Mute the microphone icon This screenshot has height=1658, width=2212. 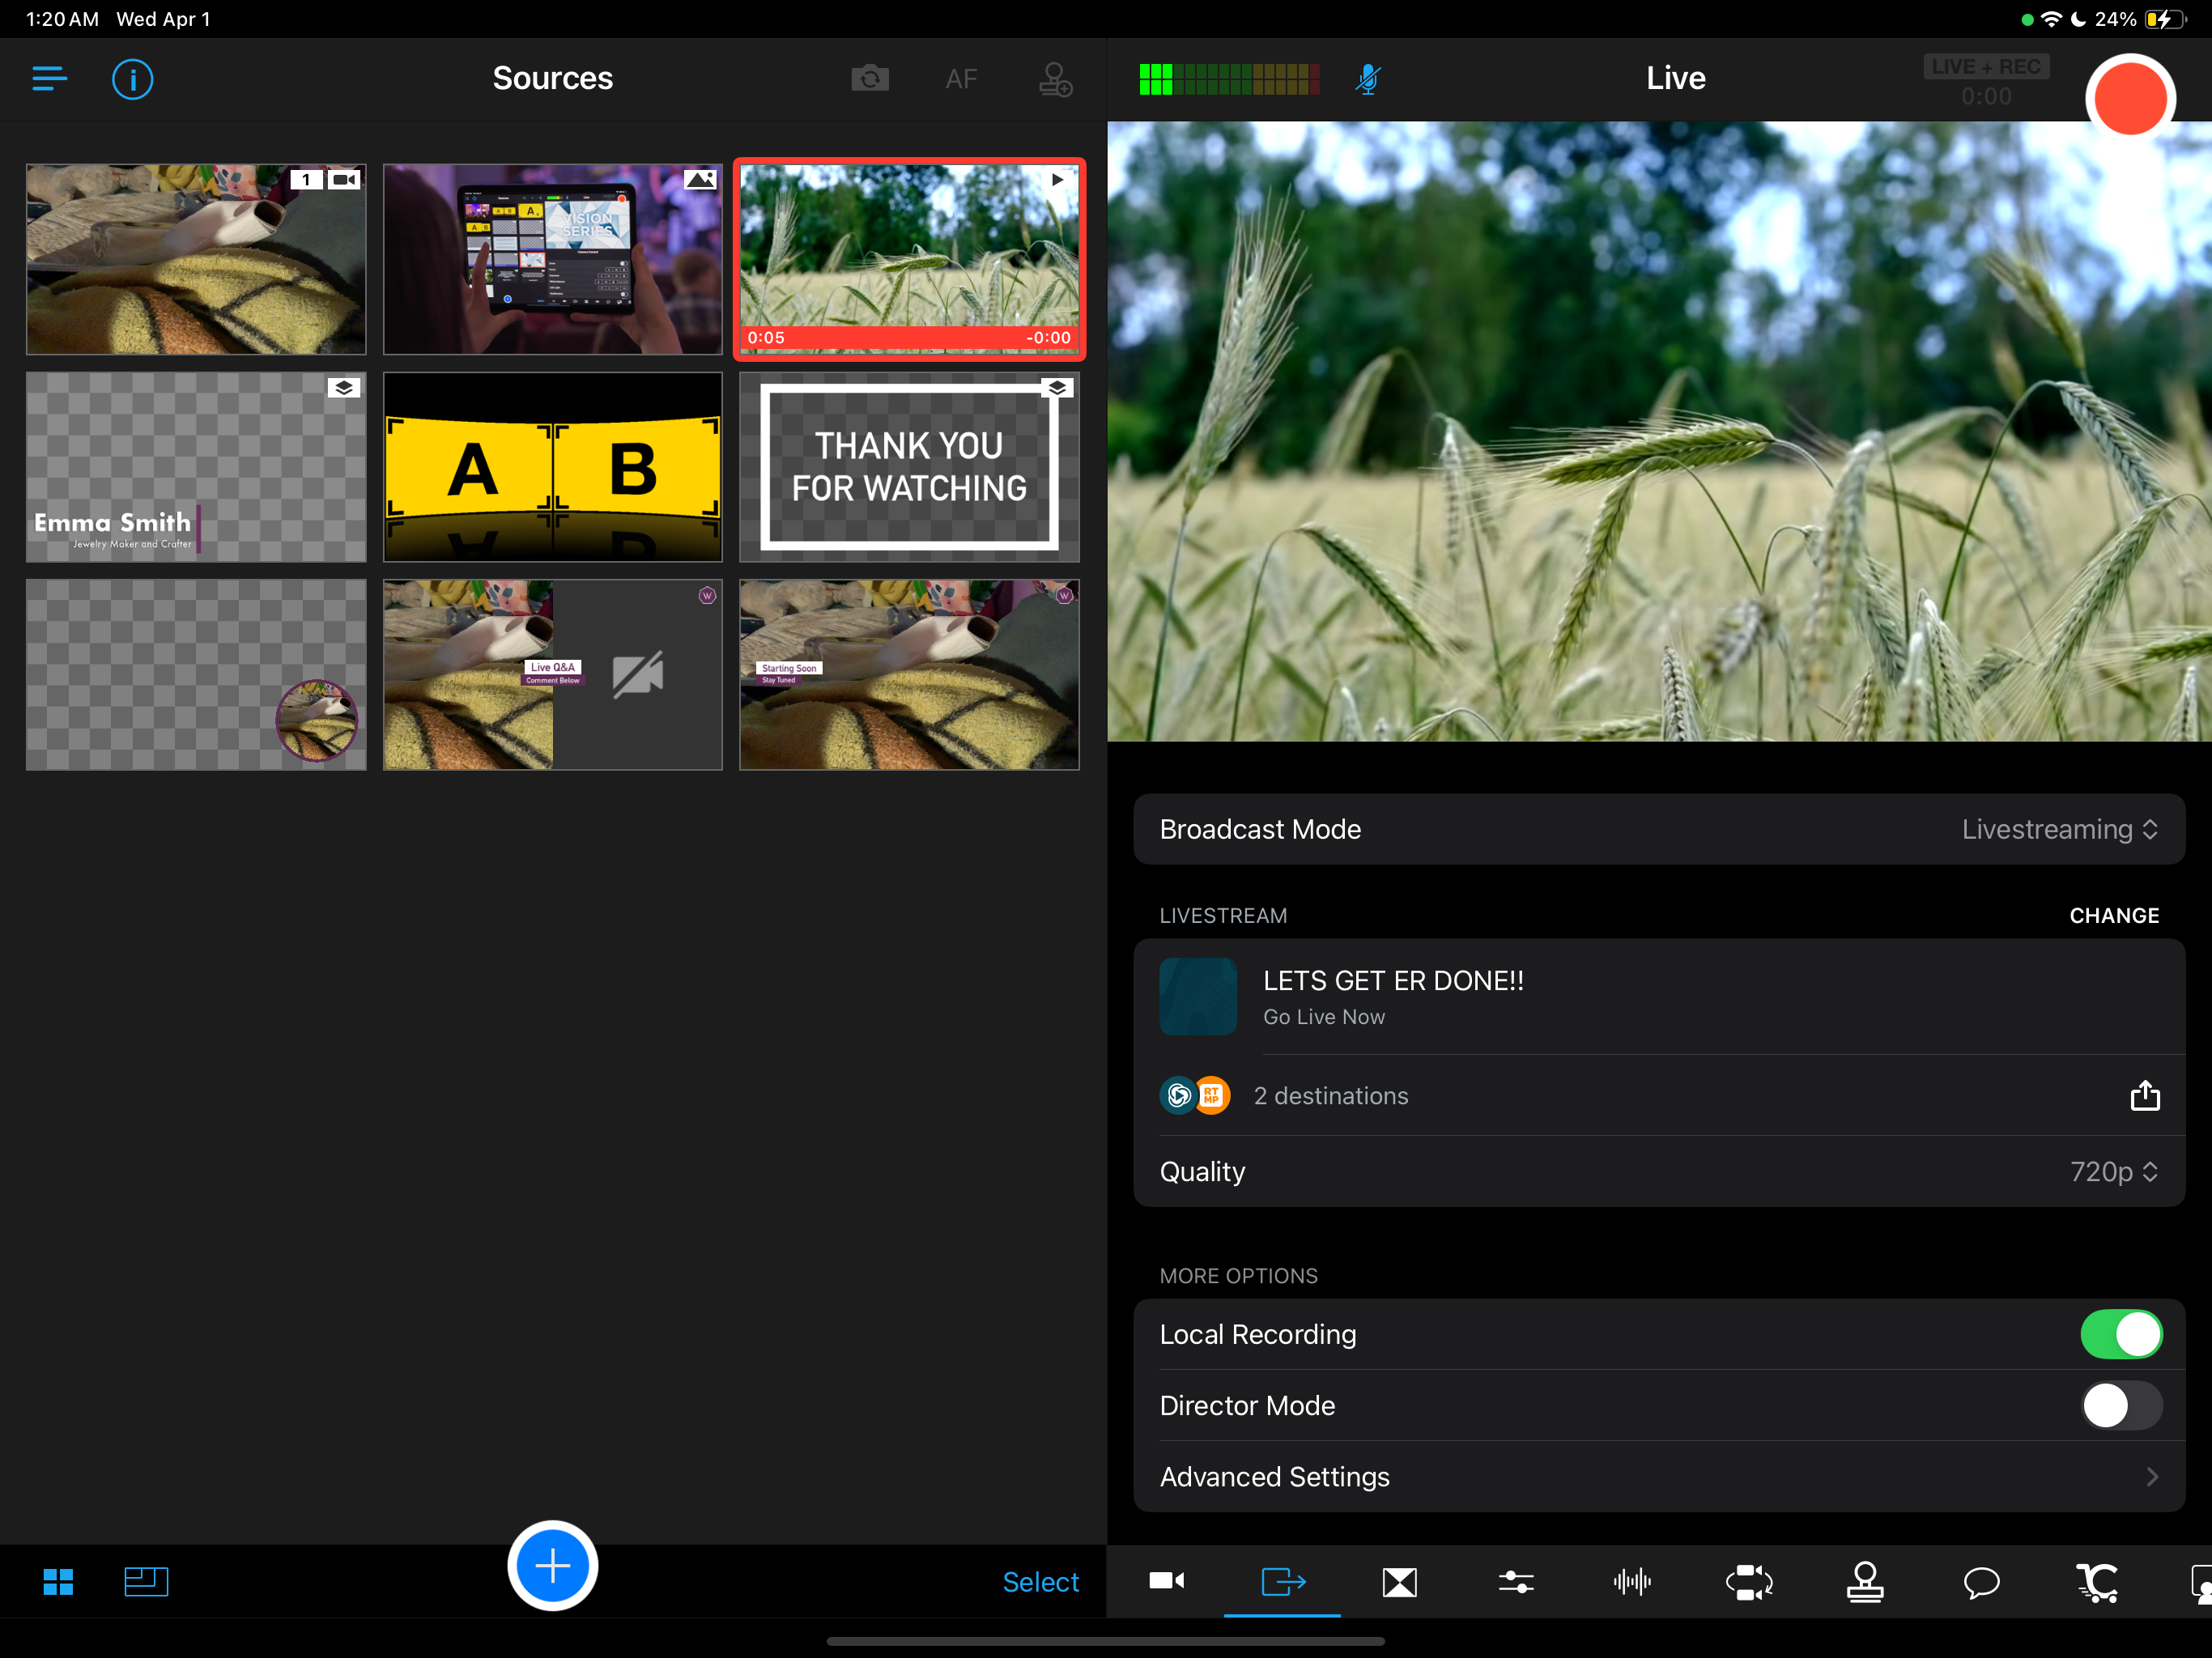coord(1367,78)
